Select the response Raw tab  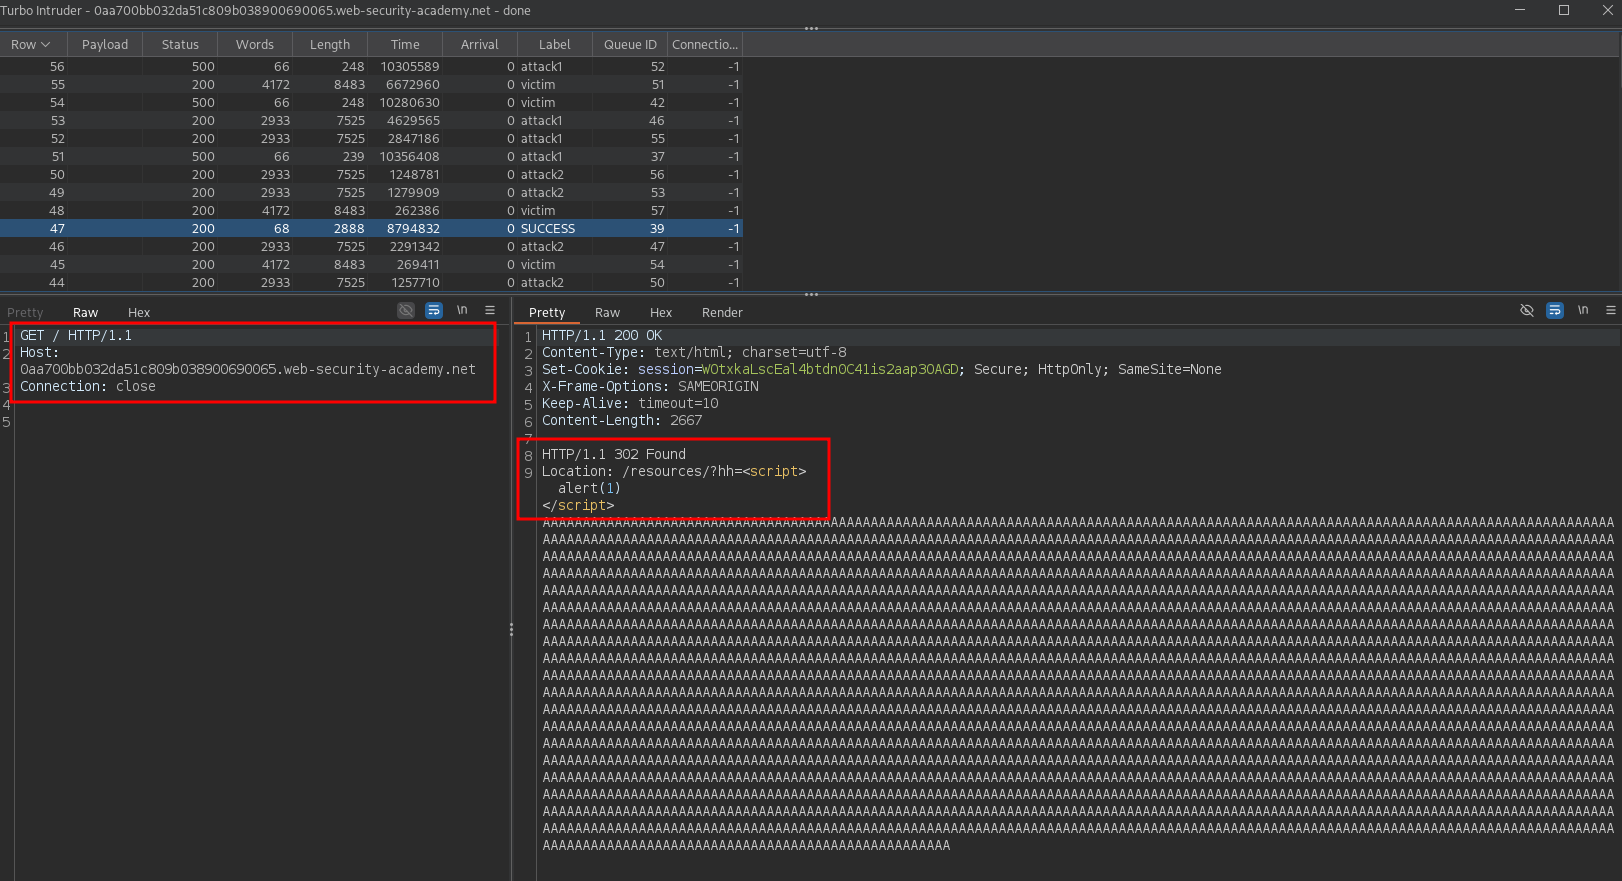click(x=607, y=313)
